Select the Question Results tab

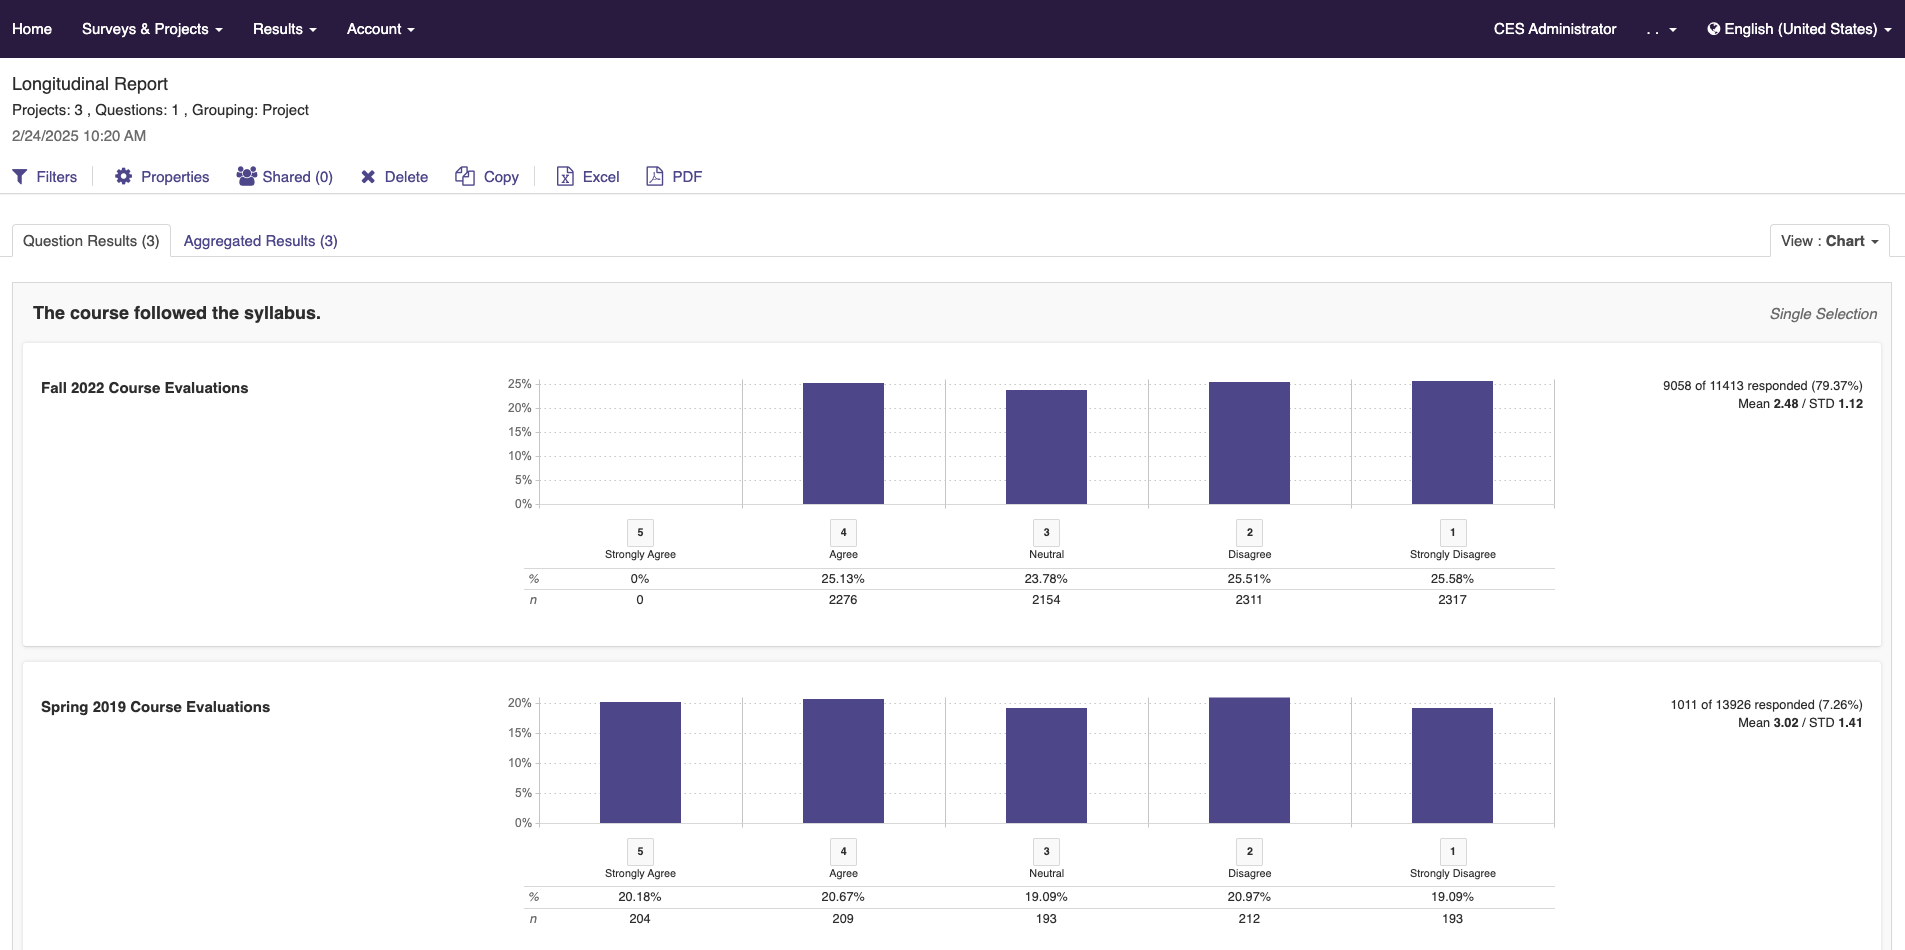click(x=91, y=241)
